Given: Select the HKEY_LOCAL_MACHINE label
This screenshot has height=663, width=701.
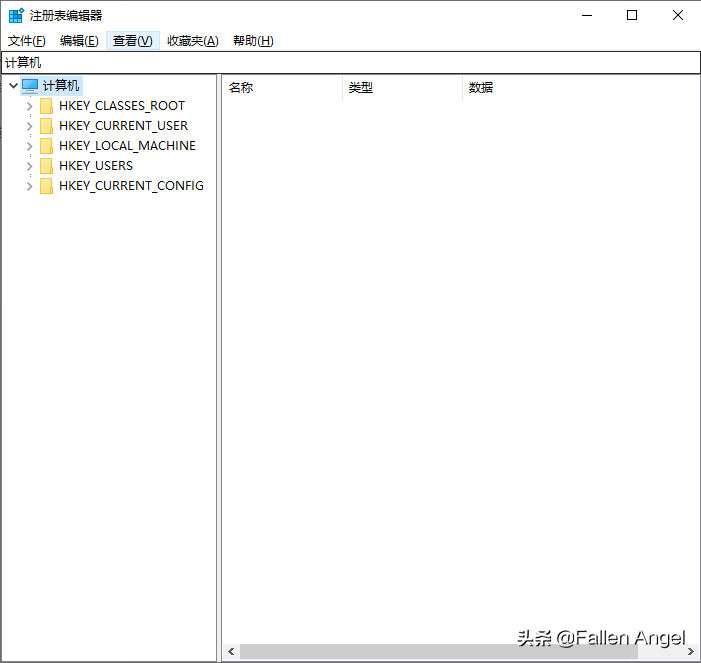Looking at the screenshot, I should (127, 146).
